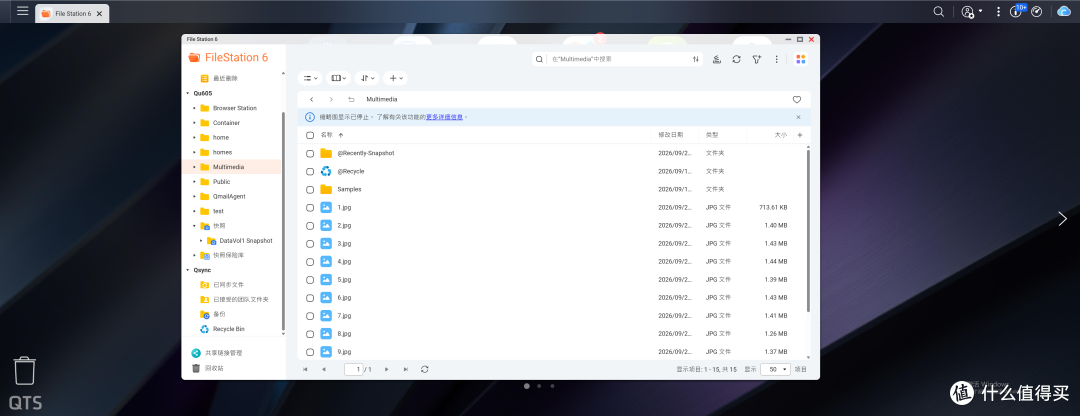Check the Samples folder checkbox
Image resolution: width=1080 pixels, height=416 pixels.
(x=310, y=189)
